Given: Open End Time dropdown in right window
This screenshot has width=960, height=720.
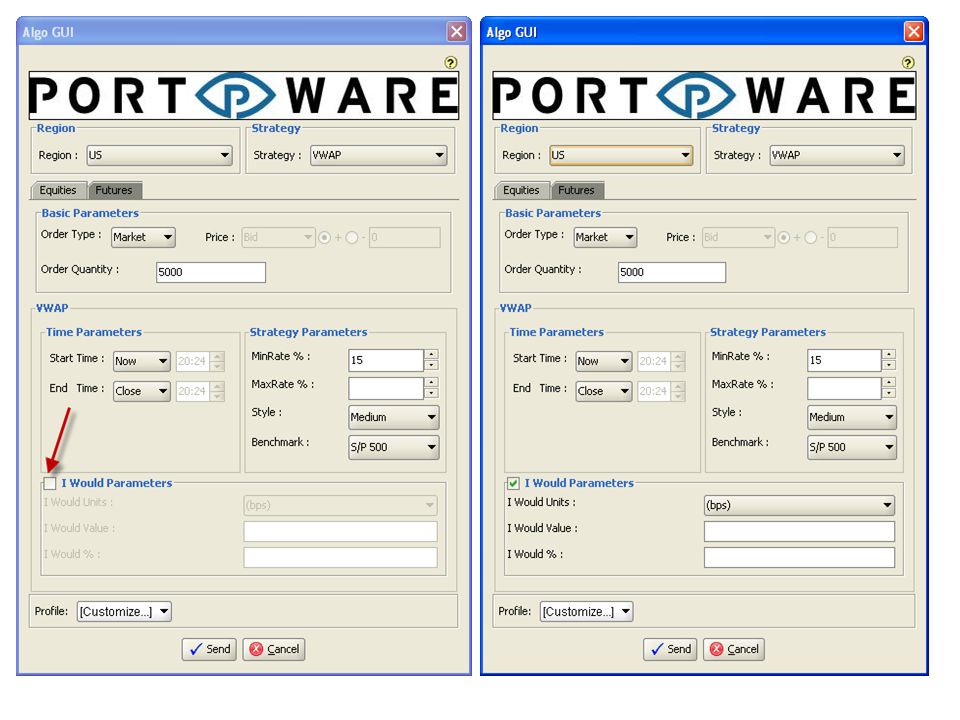Looking at the screenshot, I should [603, 391].
